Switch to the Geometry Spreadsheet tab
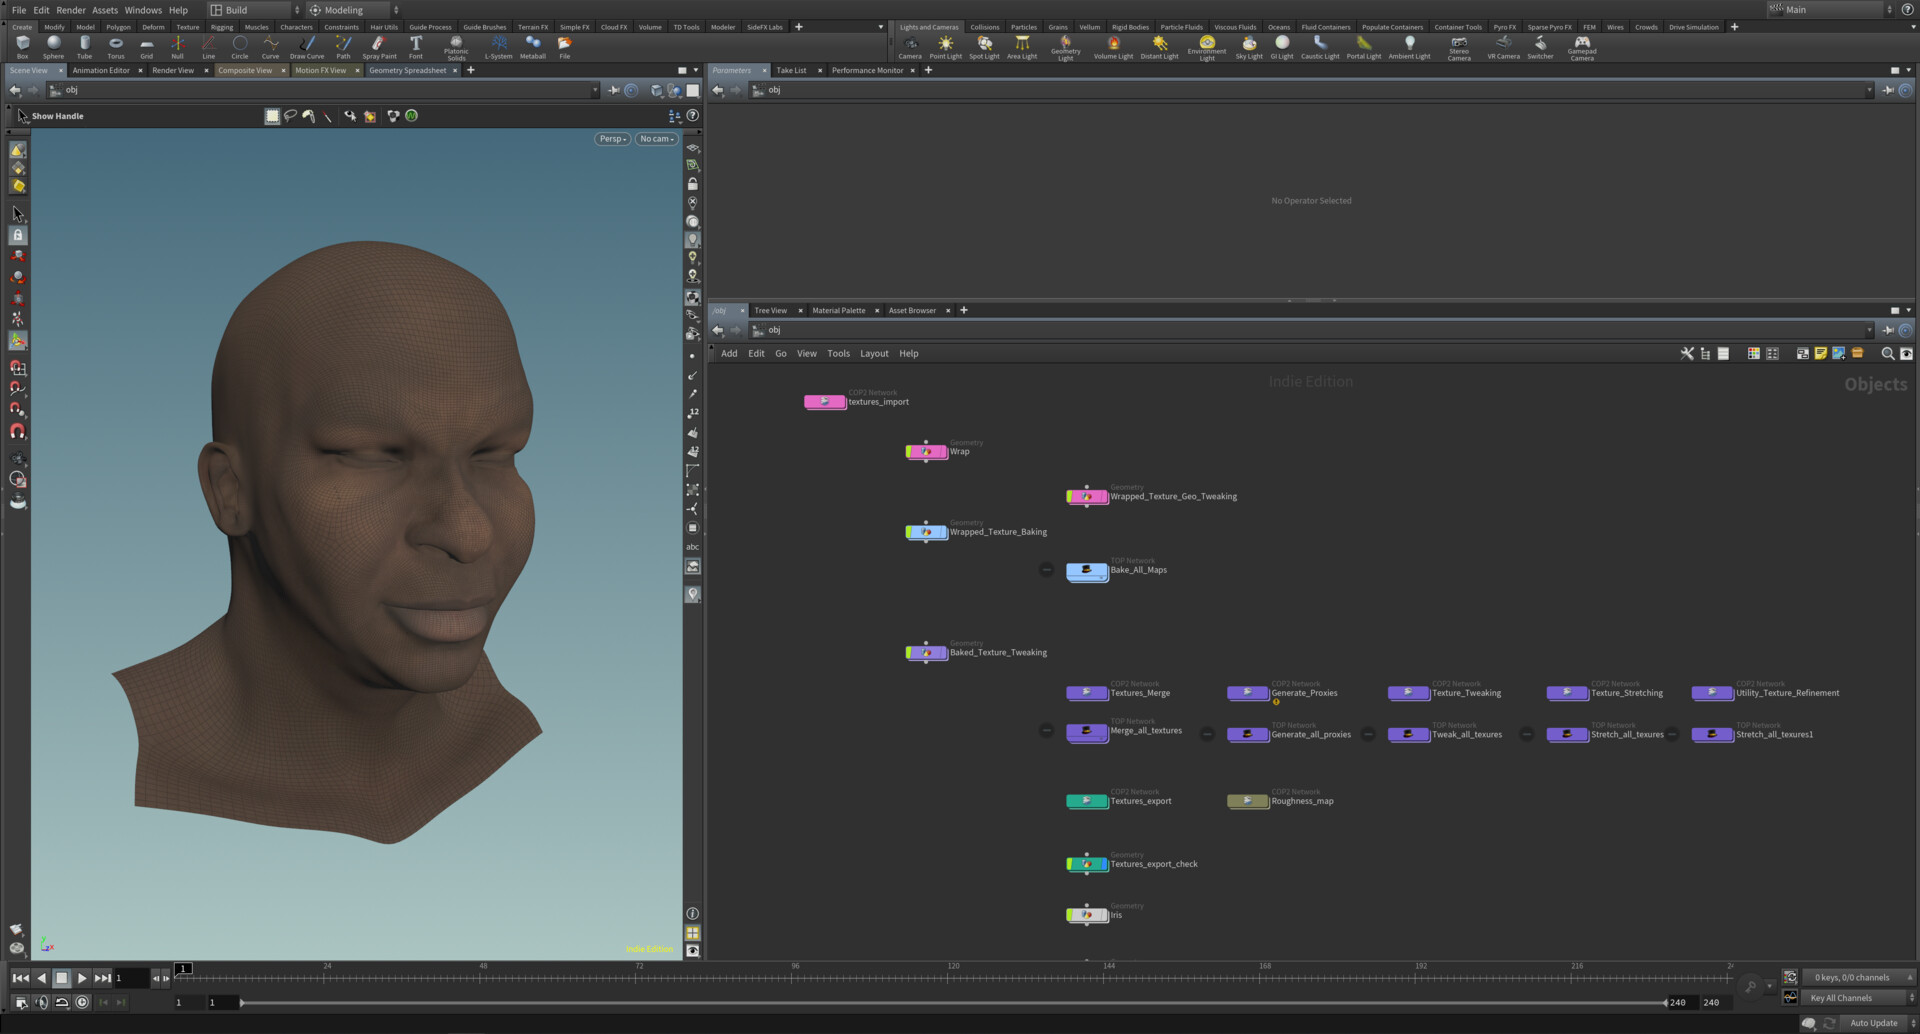The image size is (1920, 1034). click(x=409, y=70)
